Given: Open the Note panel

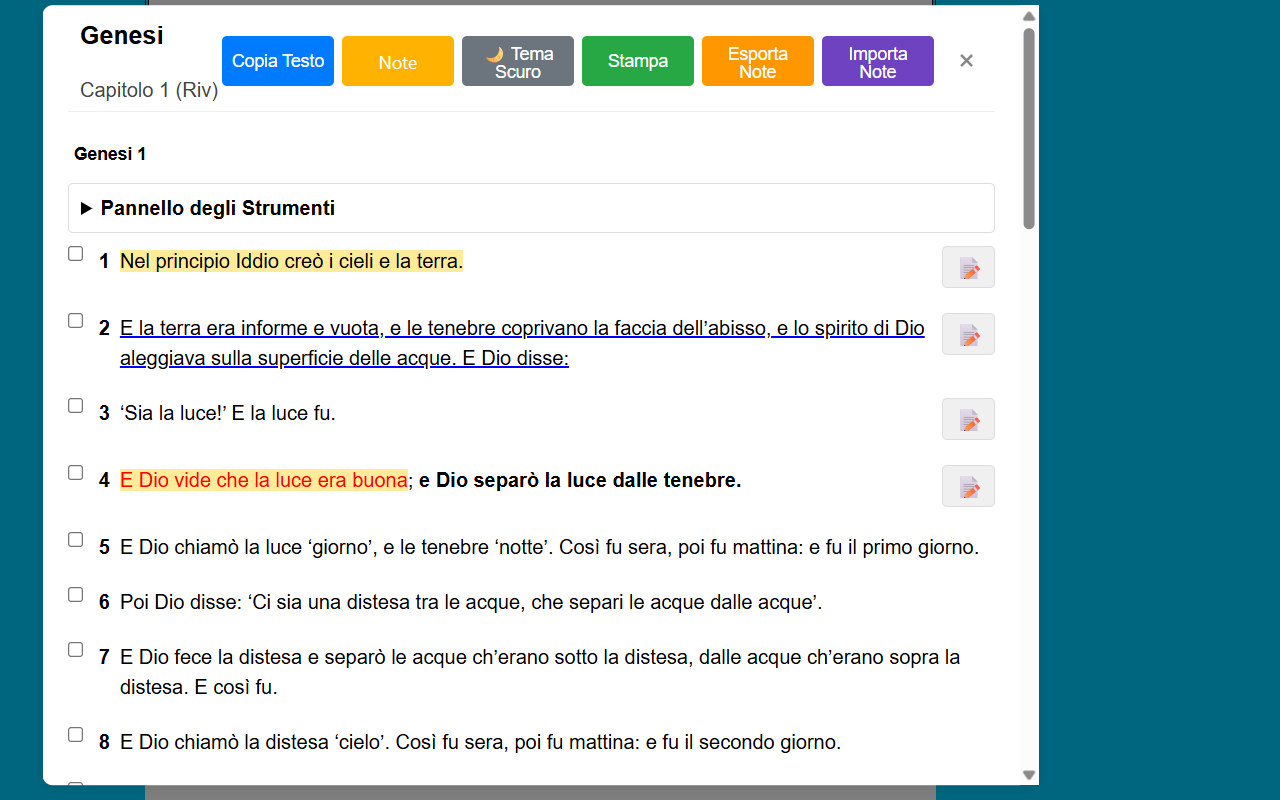Looking at the screenshot, I should [397, 61].
